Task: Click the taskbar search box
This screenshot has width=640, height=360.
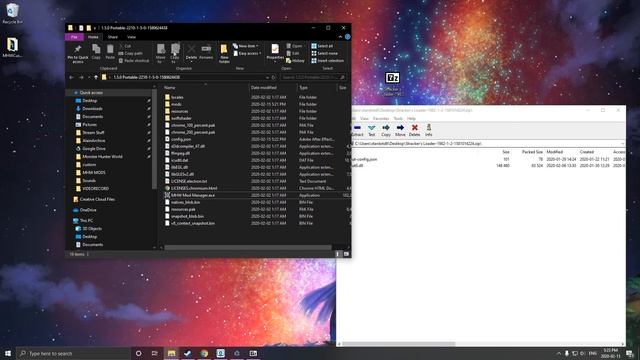Action: 73,353
